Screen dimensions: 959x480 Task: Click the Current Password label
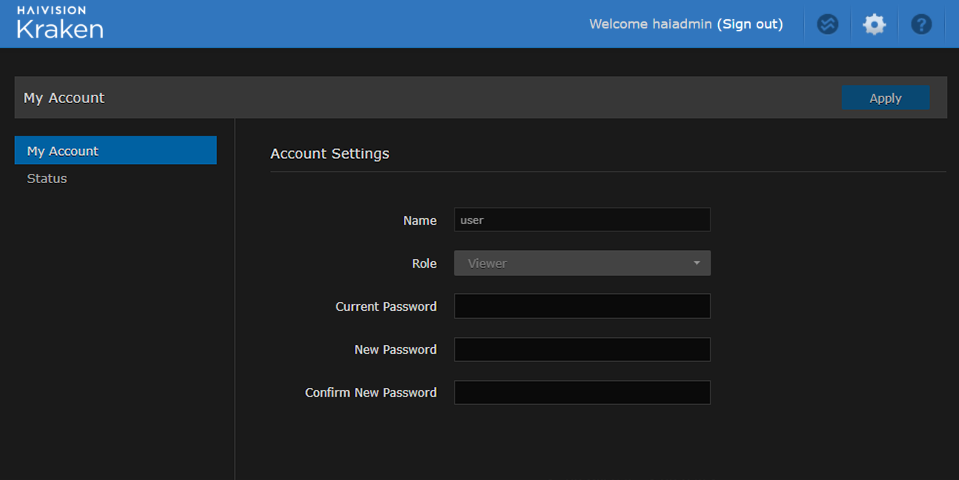pyautogui.click(x=385, y=307)
